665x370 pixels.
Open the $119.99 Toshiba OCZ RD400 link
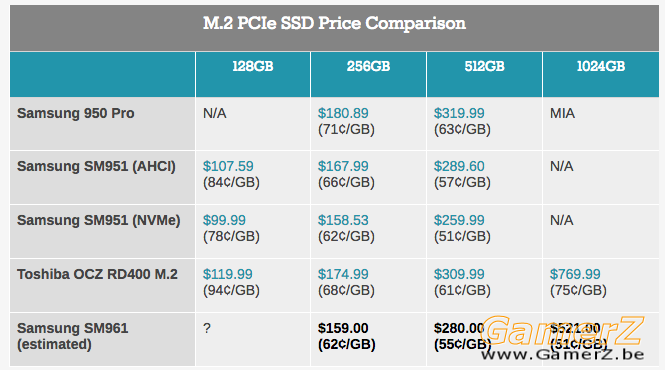228,274
